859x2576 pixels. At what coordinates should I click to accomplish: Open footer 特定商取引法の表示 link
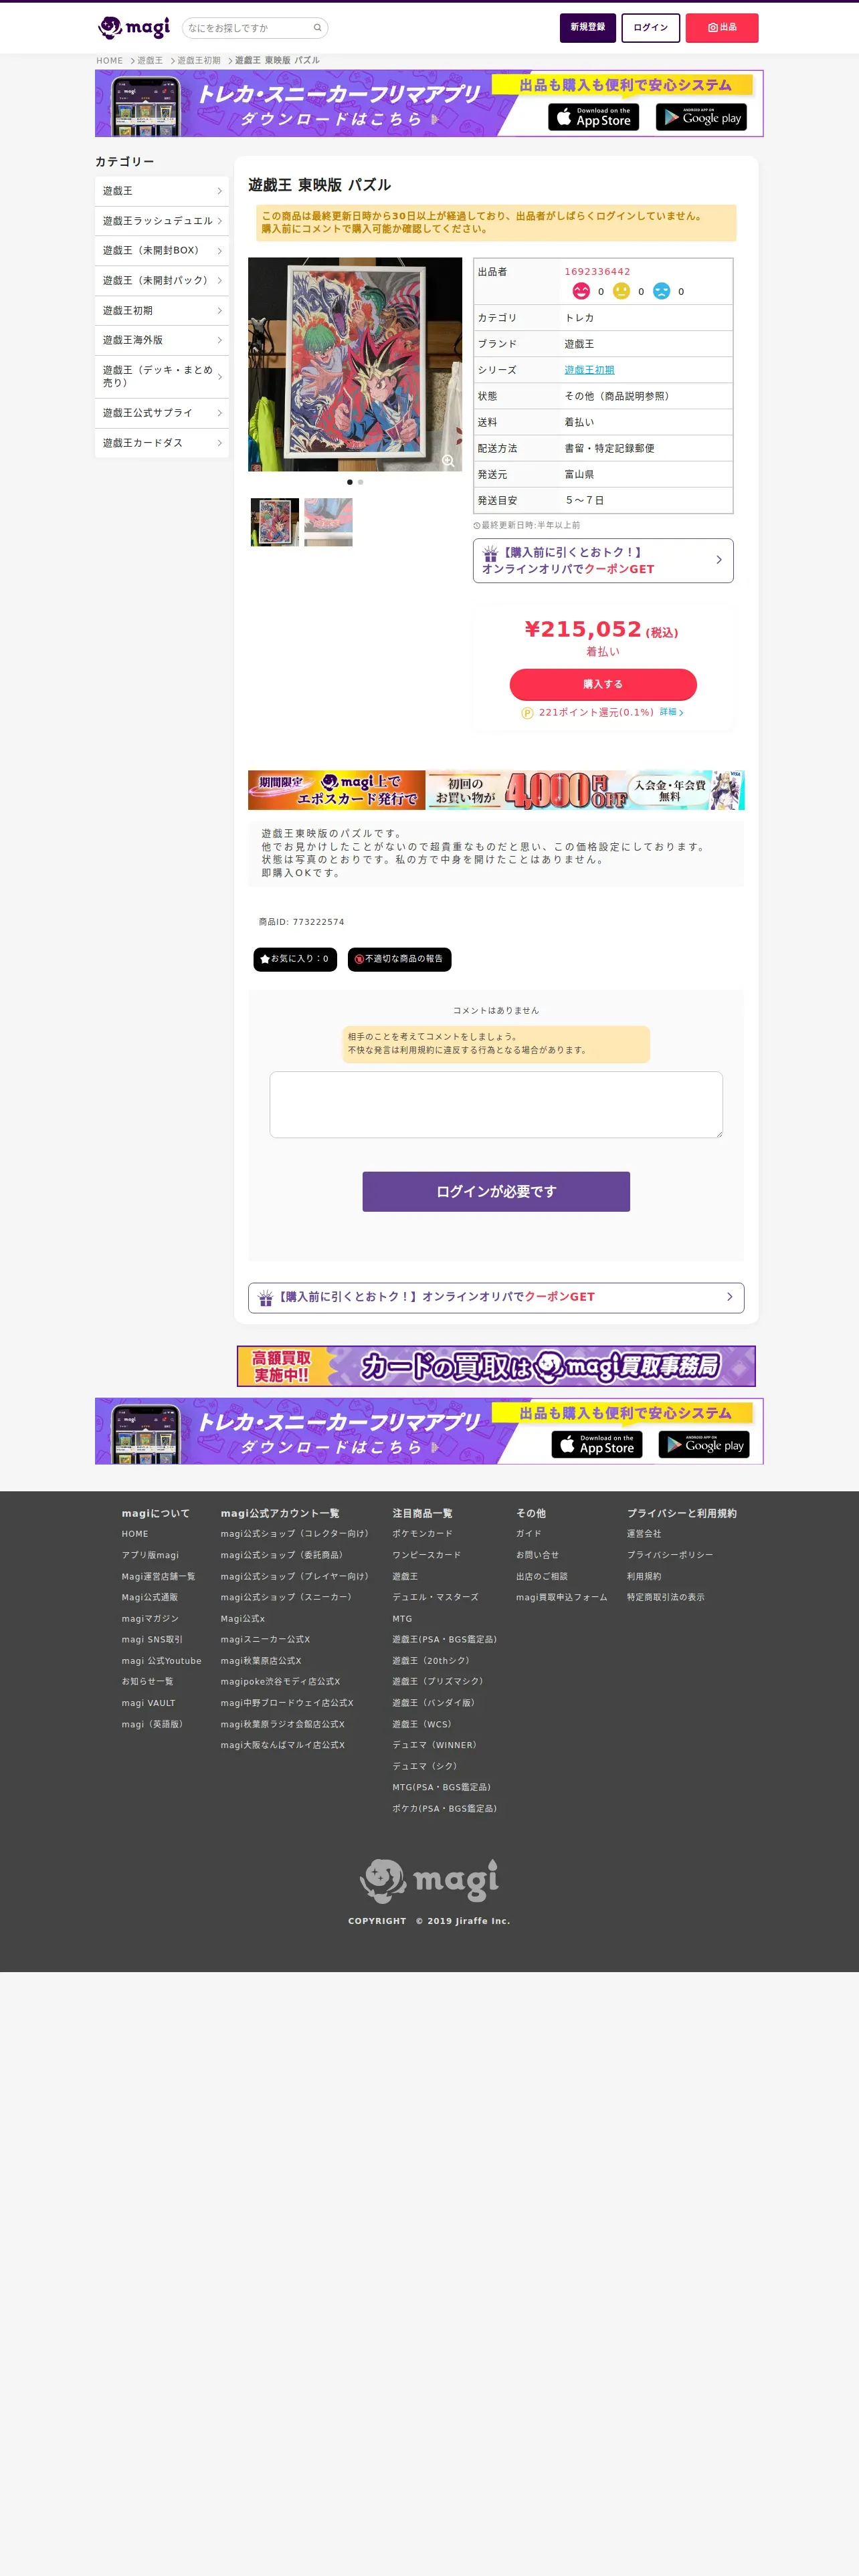click(666, 1597)
